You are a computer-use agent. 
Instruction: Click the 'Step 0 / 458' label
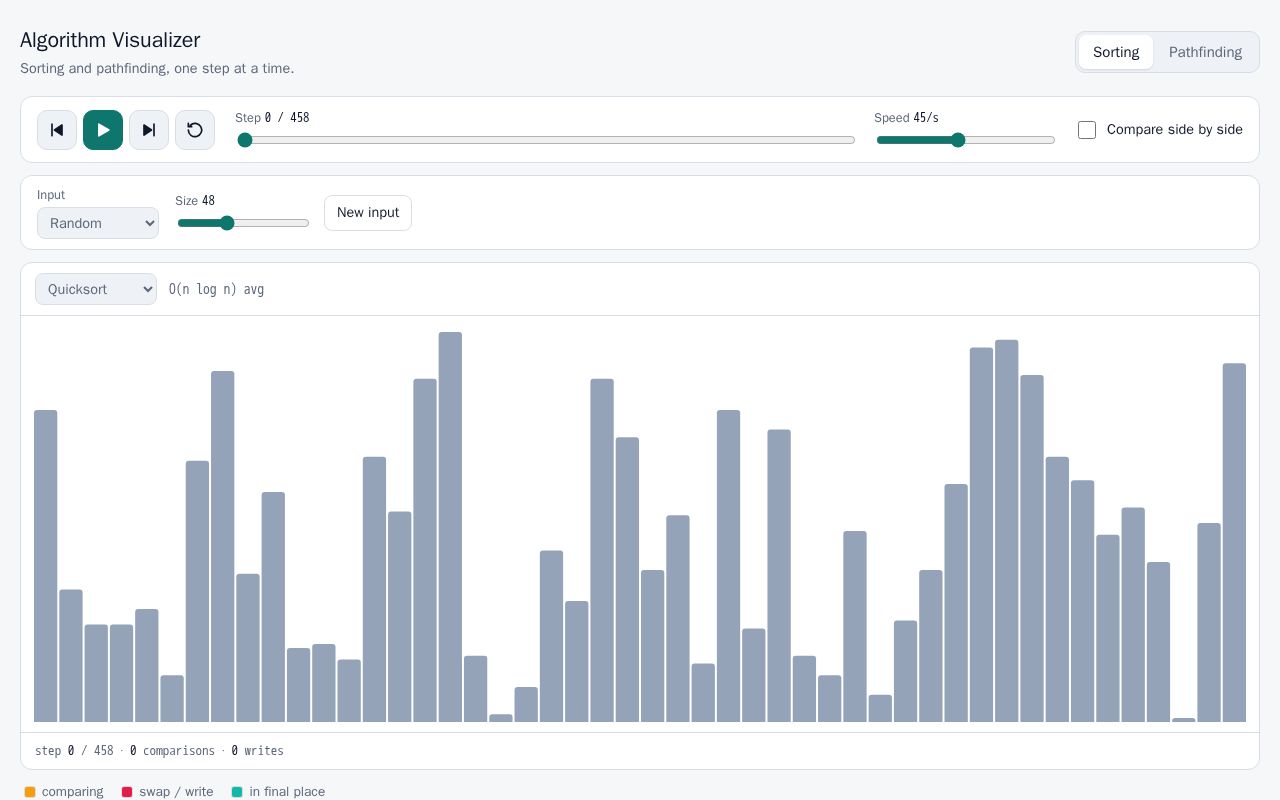point(272,118)
